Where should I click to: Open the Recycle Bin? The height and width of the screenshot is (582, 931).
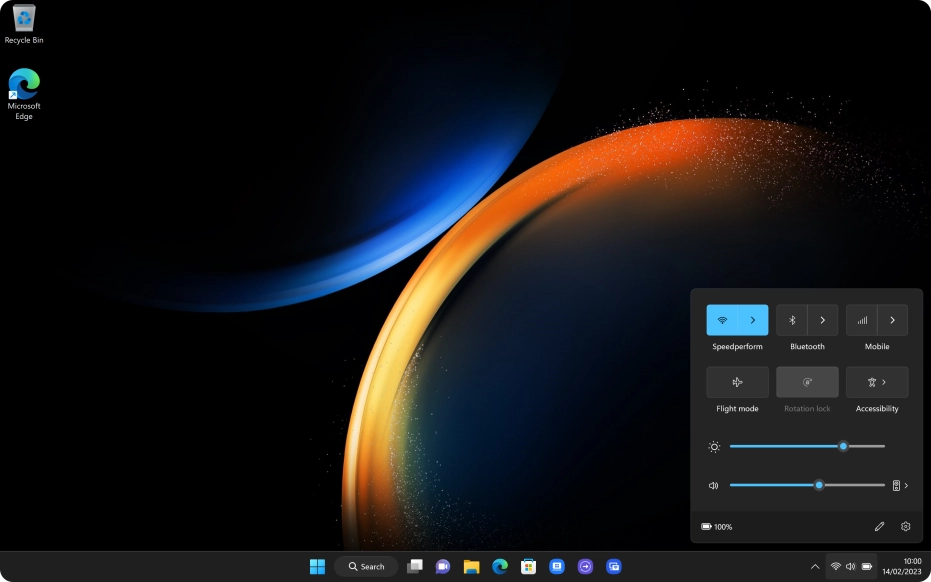22,22
